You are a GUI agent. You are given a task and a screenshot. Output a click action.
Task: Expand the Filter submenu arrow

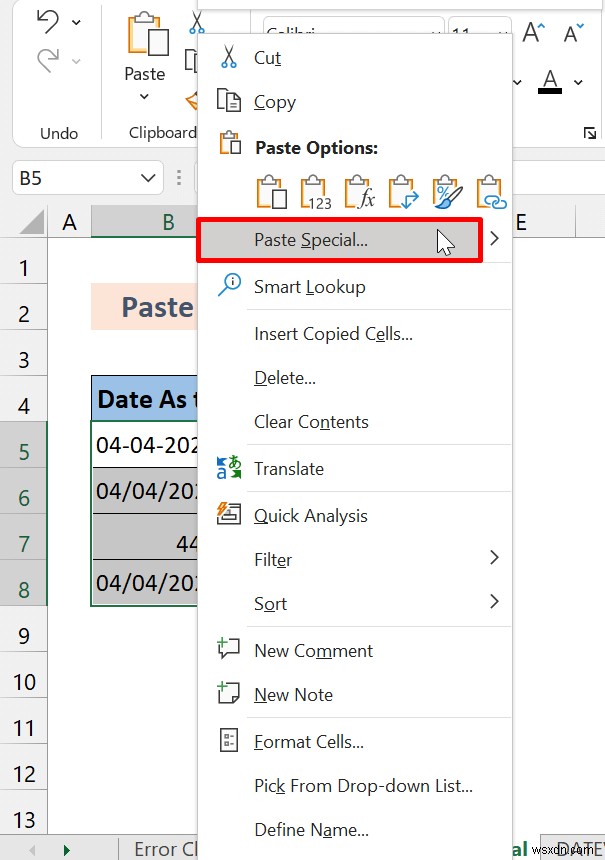click(494, 558)
